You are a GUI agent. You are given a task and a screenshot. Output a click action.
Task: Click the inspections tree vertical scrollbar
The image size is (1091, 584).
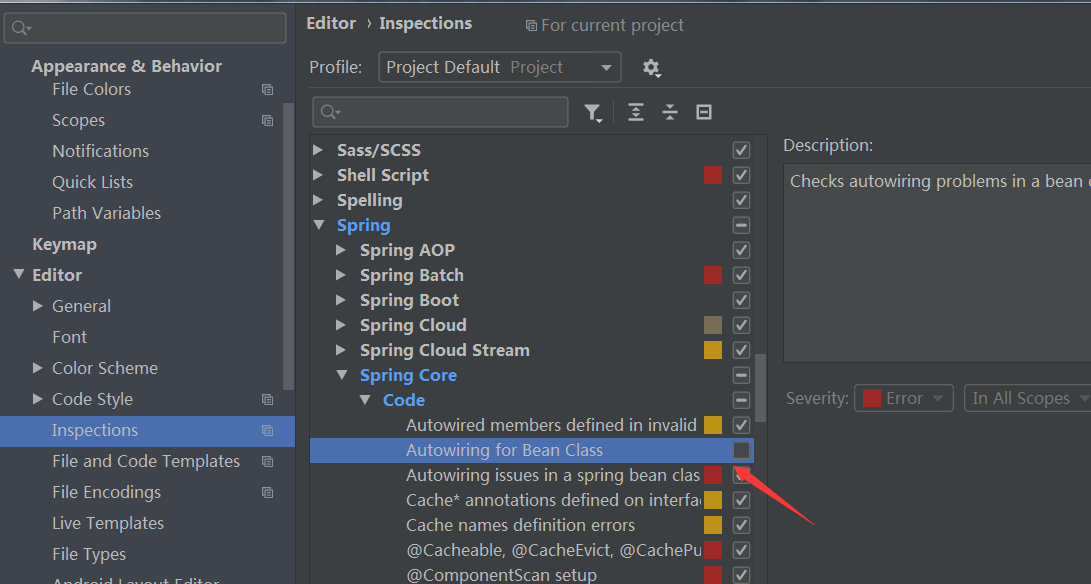[760, 388]
